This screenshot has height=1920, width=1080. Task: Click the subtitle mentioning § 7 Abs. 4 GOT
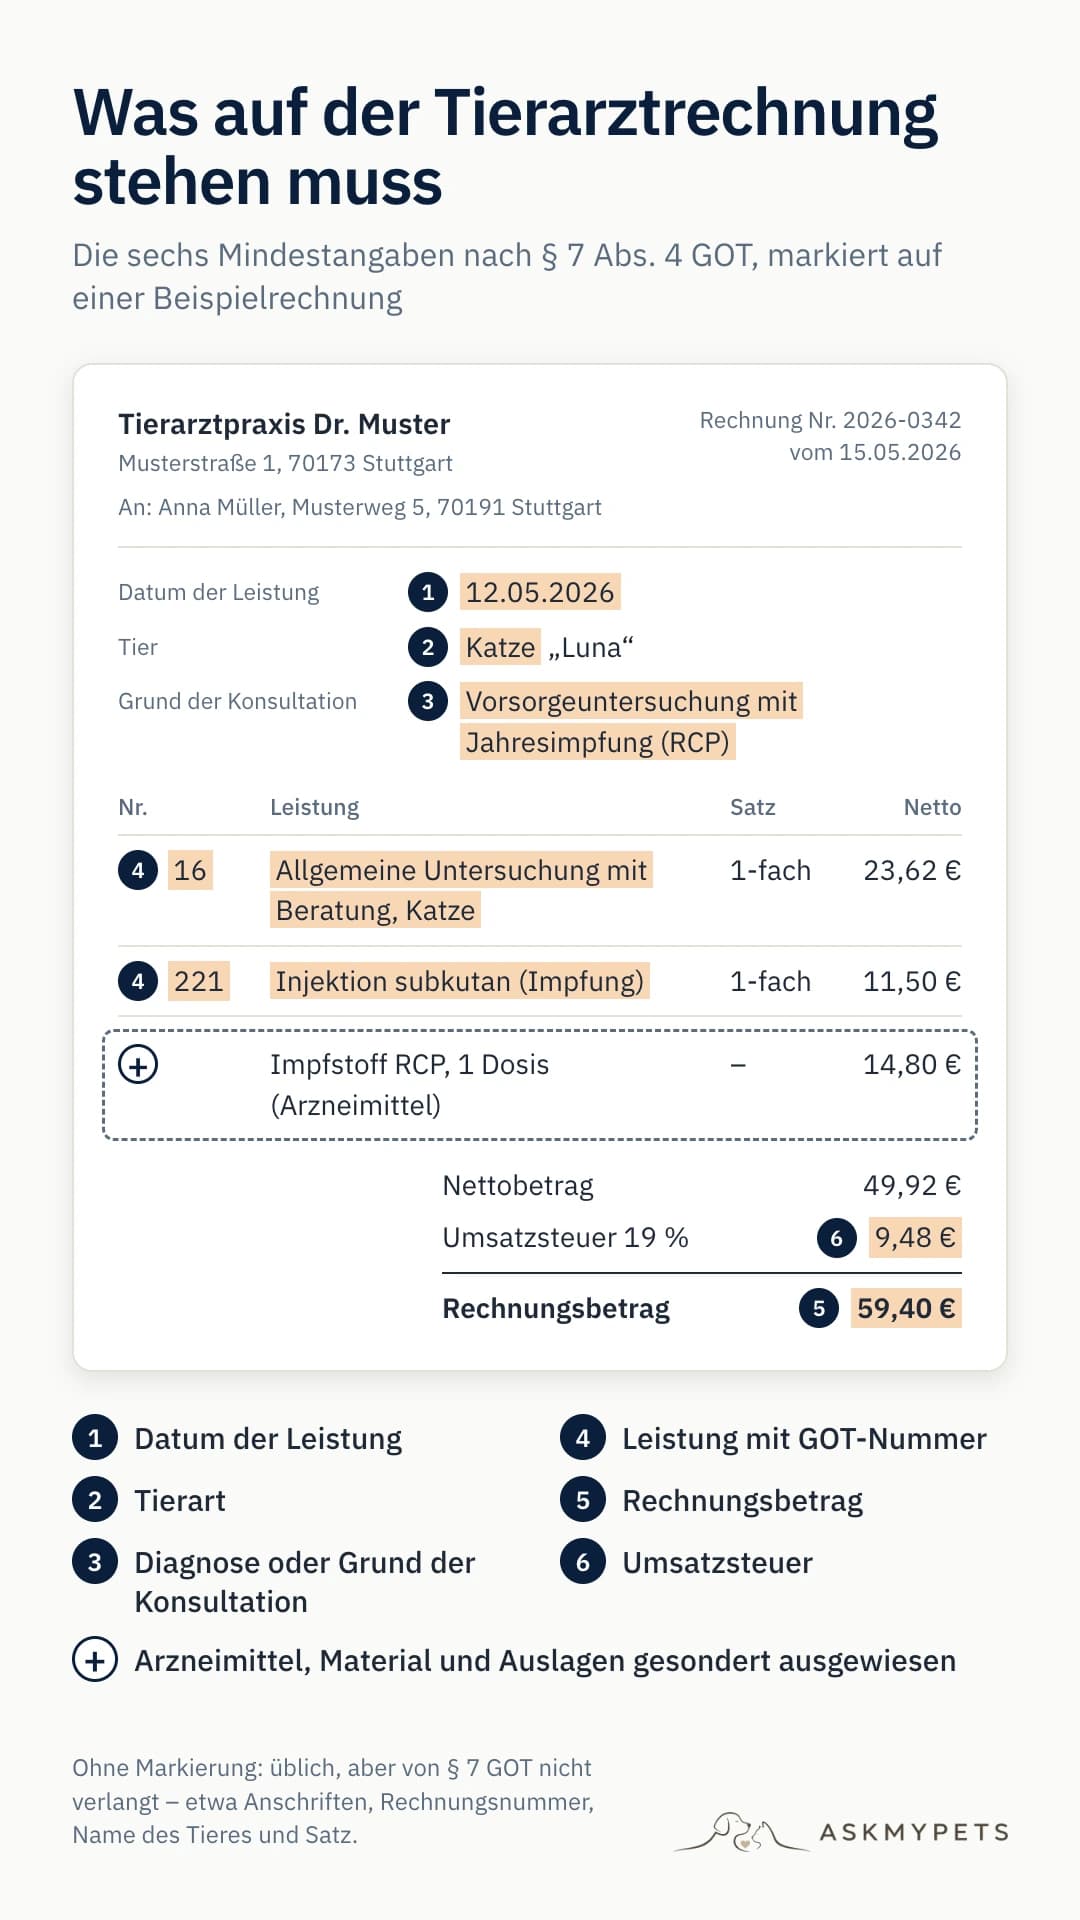507,277
